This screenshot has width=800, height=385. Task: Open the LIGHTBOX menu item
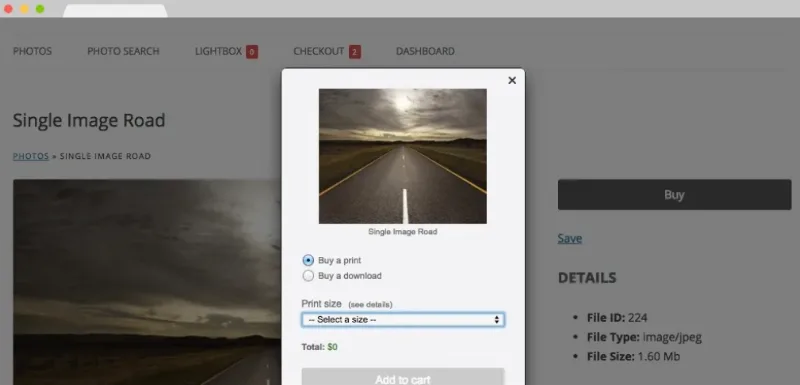(x=218, y=51)
